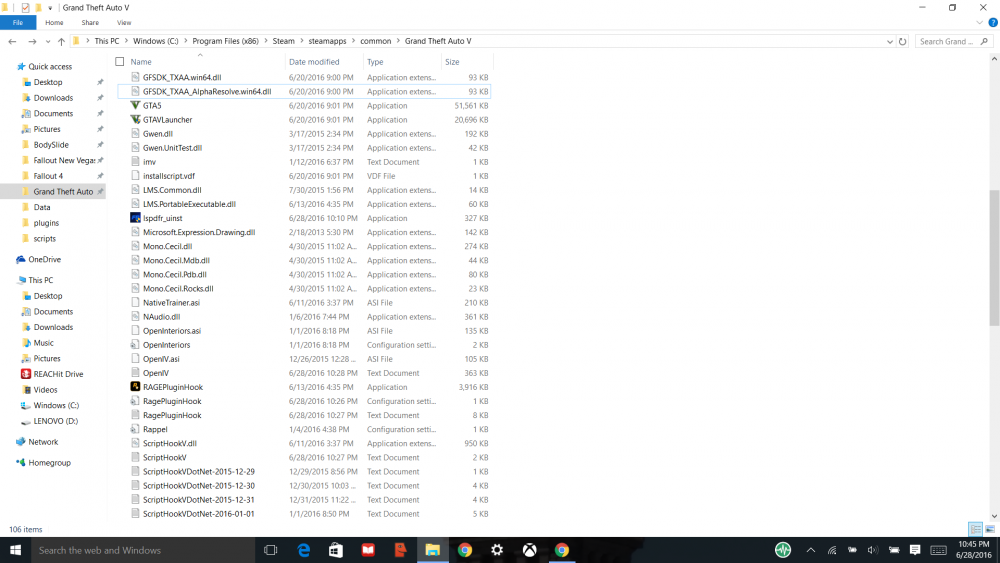Open the File menu tab

tap(18, 22)
